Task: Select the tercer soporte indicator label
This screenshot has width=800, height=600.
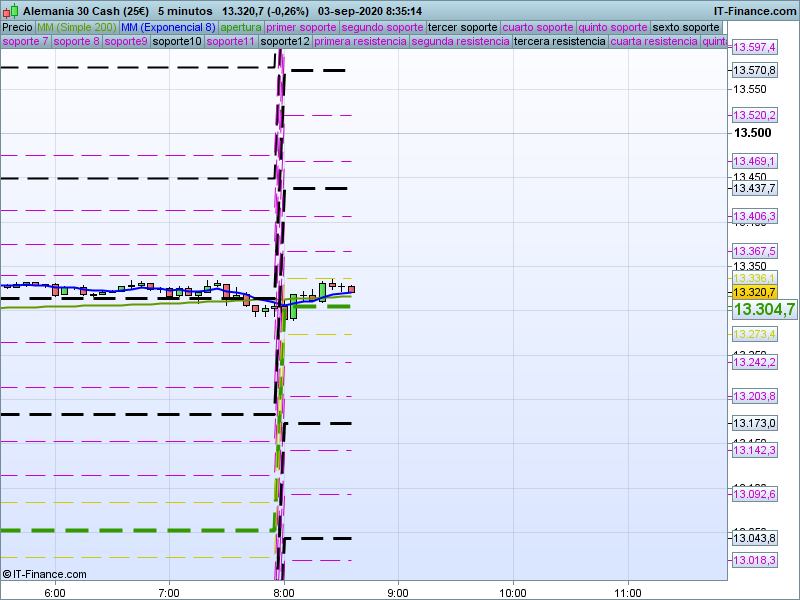Action: [462, 27]
